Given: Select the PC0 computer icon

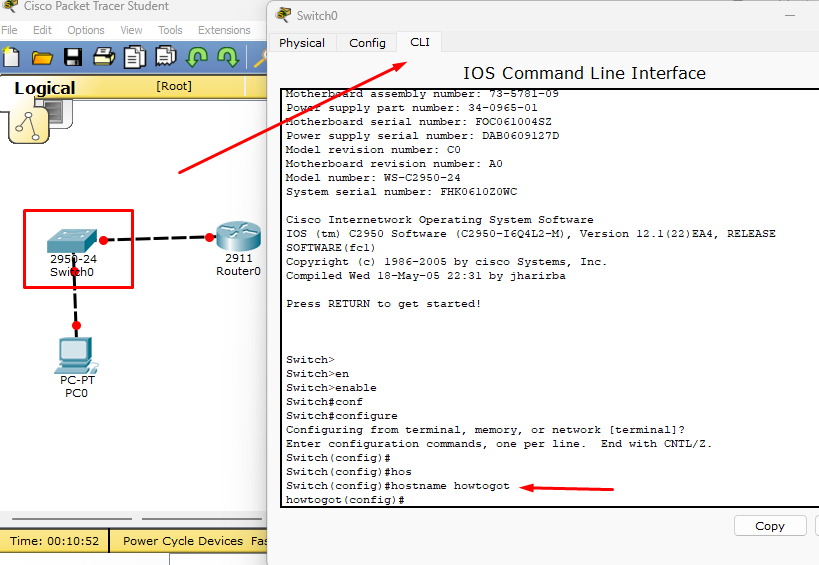Looking at the screenshot, I should [76, 355].
